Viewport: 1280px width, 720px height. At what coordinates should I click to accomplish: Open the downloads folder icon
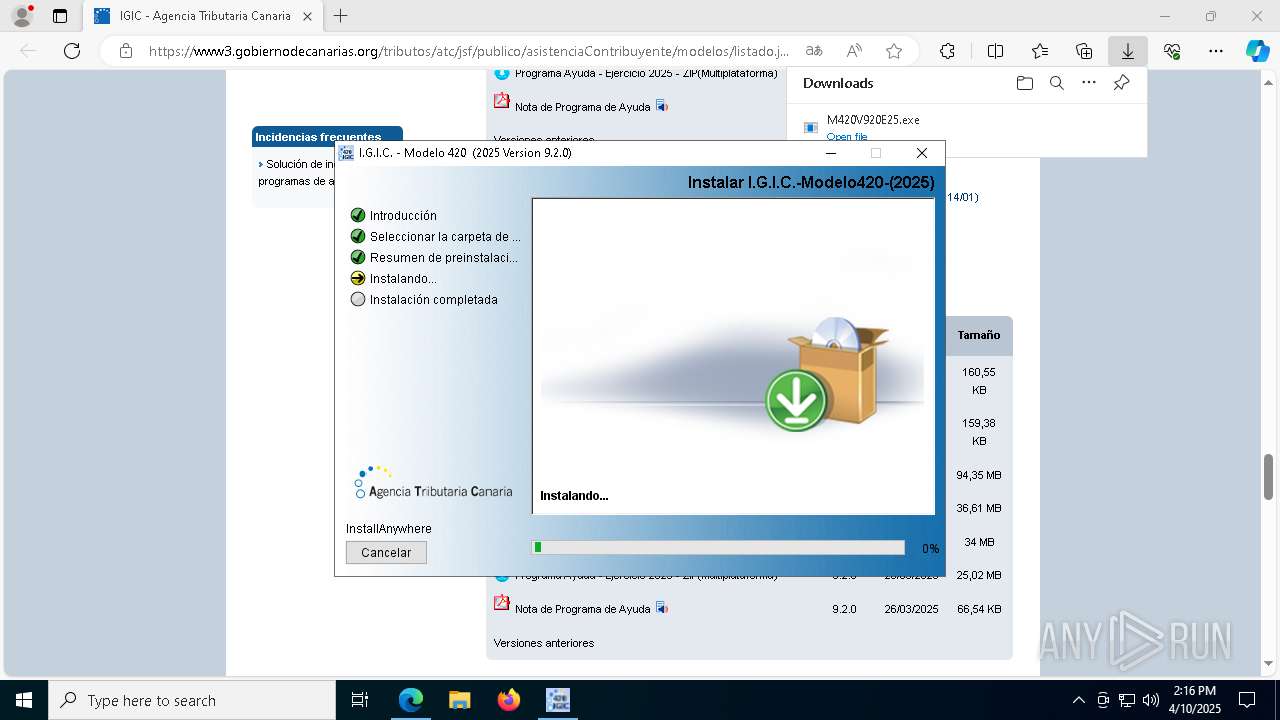(1024, 83)
